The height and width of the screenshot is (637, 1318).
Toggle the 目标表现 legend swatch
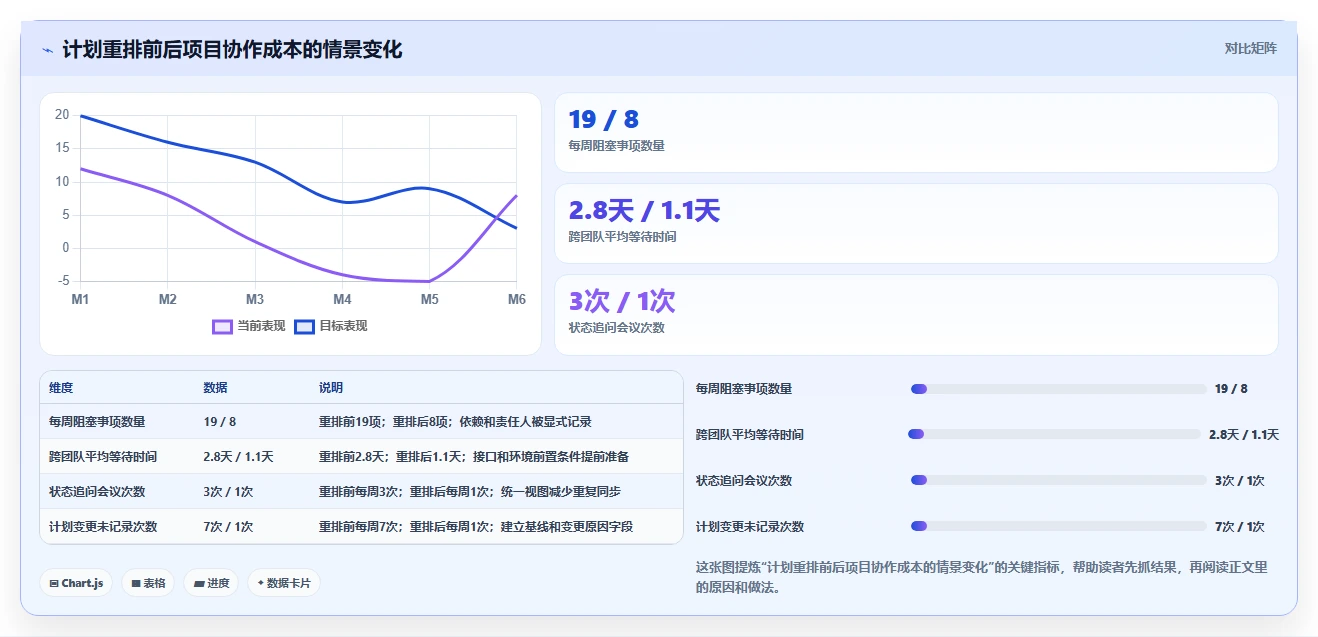[x=304, y=326]
